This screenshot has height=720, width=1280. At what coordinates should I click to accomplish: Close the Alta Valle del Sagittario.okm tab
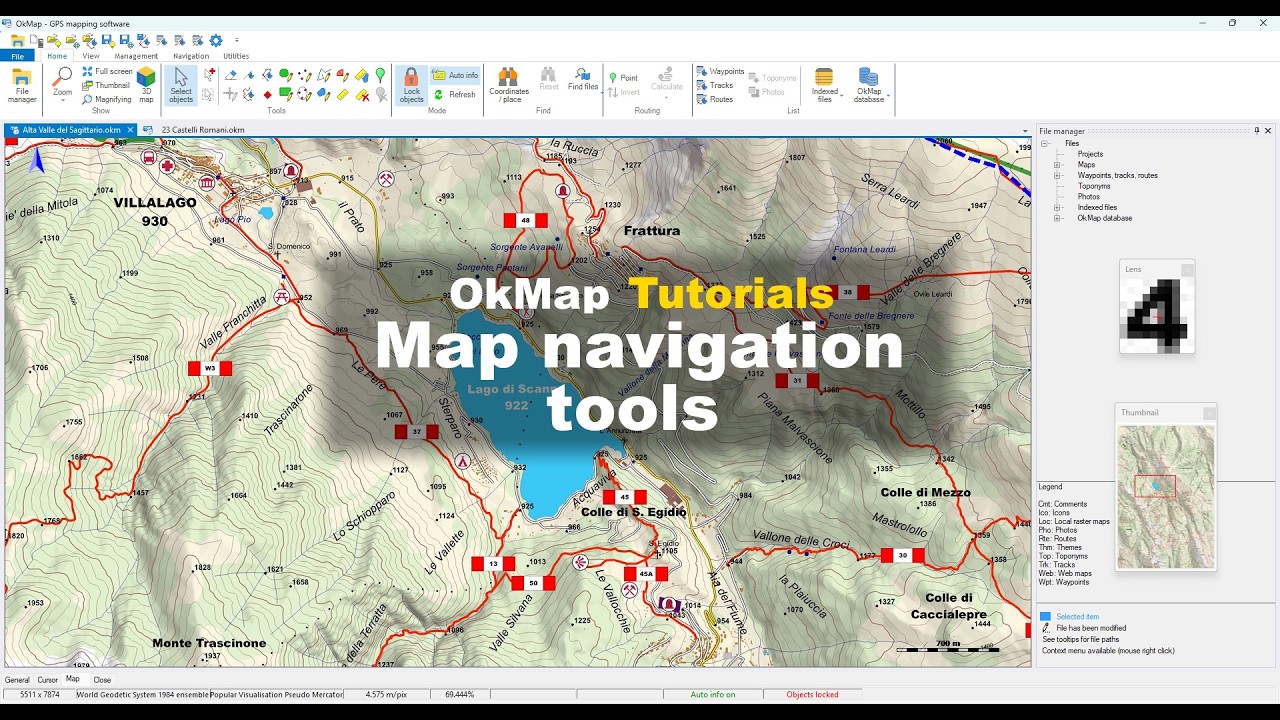(x=130, y=130)
